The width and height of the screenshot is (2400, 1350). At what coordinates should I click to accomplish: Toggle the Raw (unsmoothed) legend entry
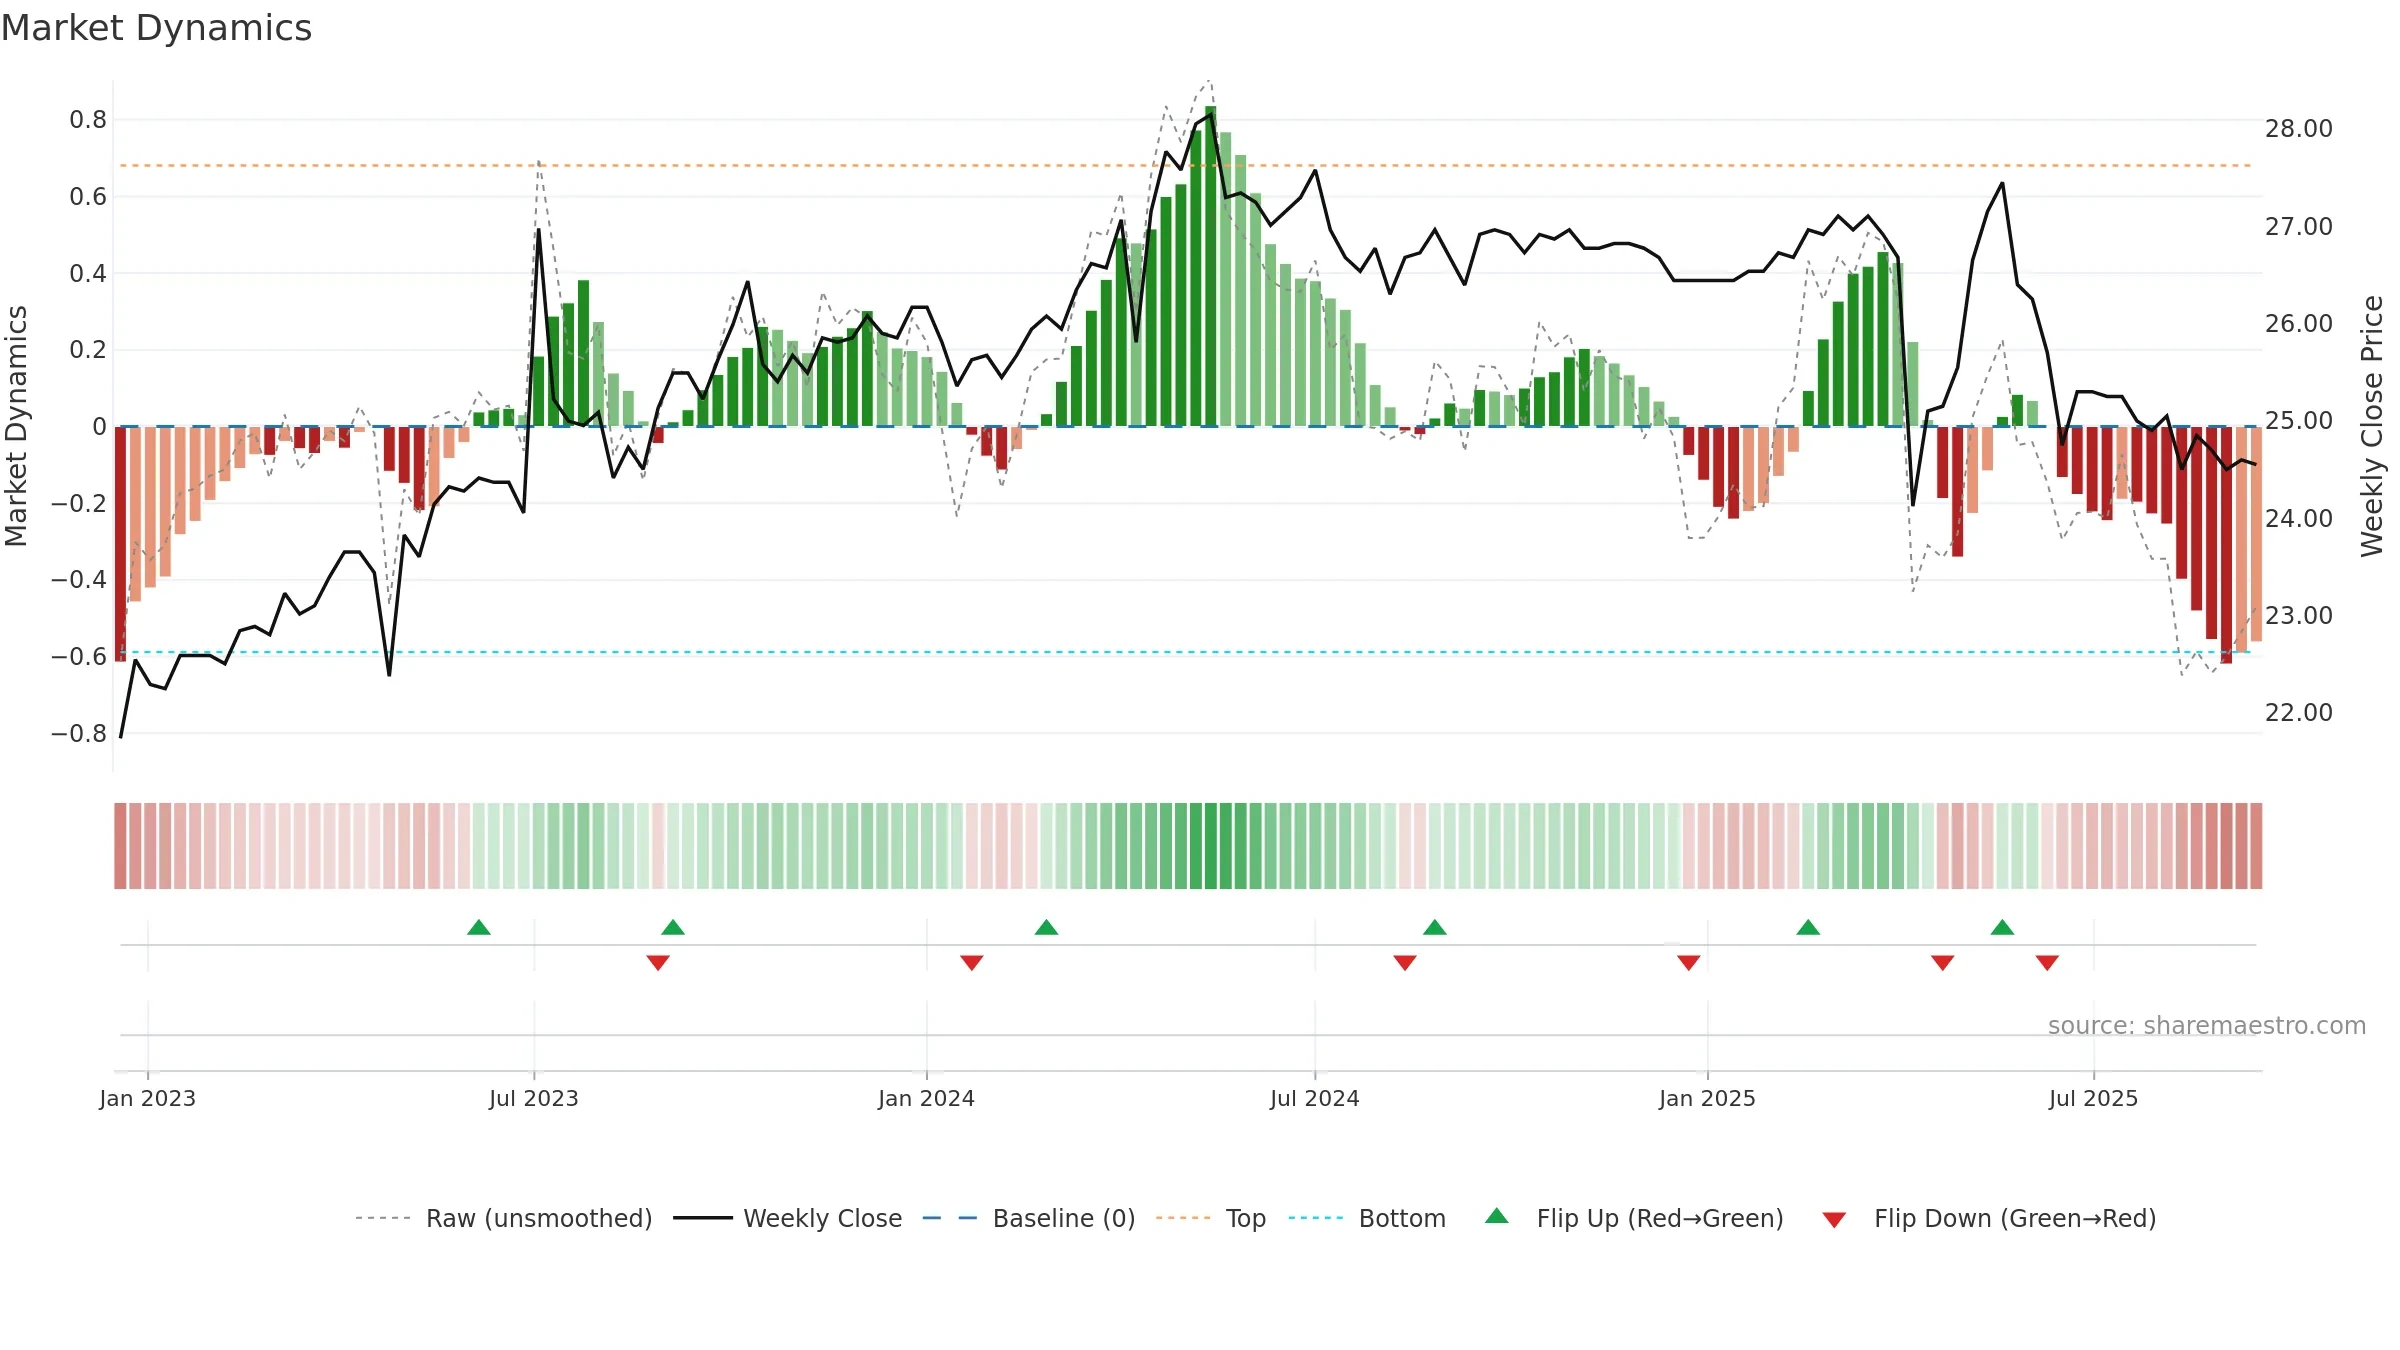pyautogui.click(x=503, y=1218)
